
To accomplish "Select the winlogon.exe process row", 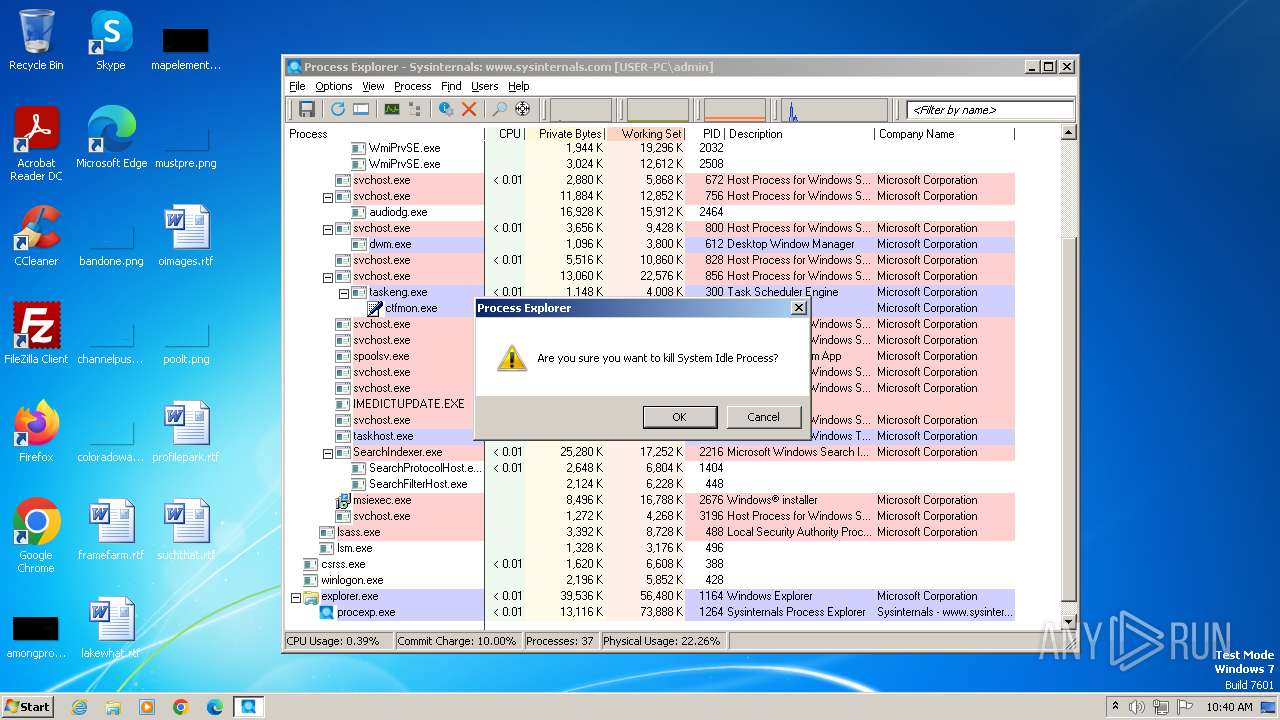I will point(650,580).
